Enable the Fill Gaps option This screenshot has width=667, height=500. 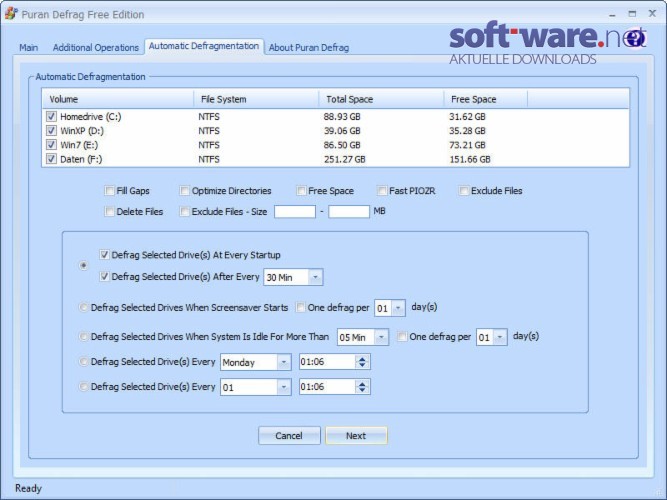click(x=109, y=191)
